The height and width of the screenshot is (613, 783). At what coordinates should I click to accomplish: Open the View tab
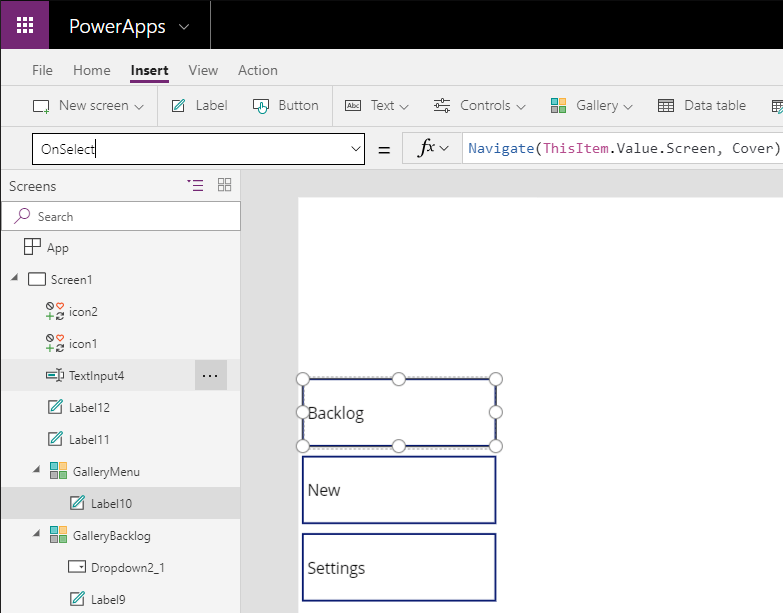click(x=203, y=70)
